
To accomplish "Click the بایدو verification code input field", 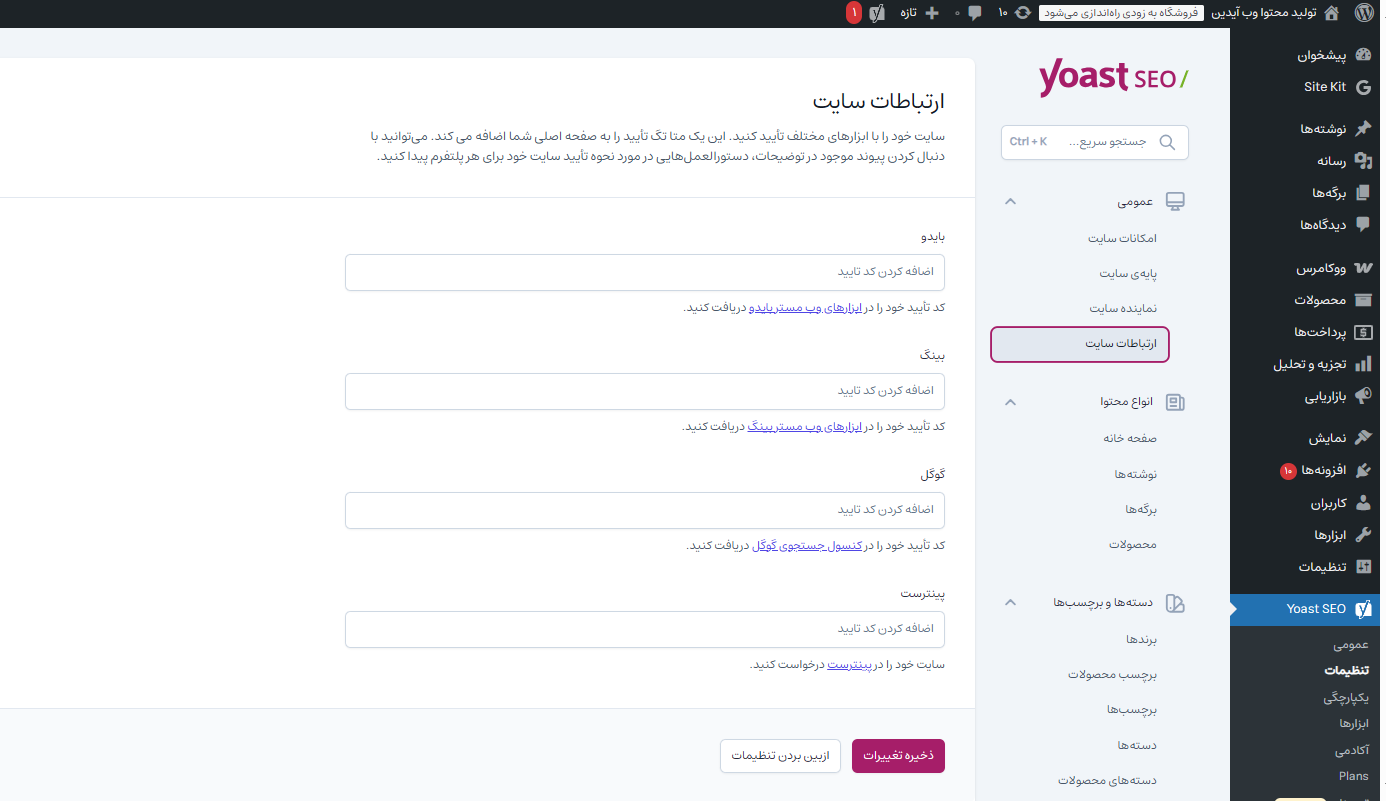I will (x=644, y=272).
